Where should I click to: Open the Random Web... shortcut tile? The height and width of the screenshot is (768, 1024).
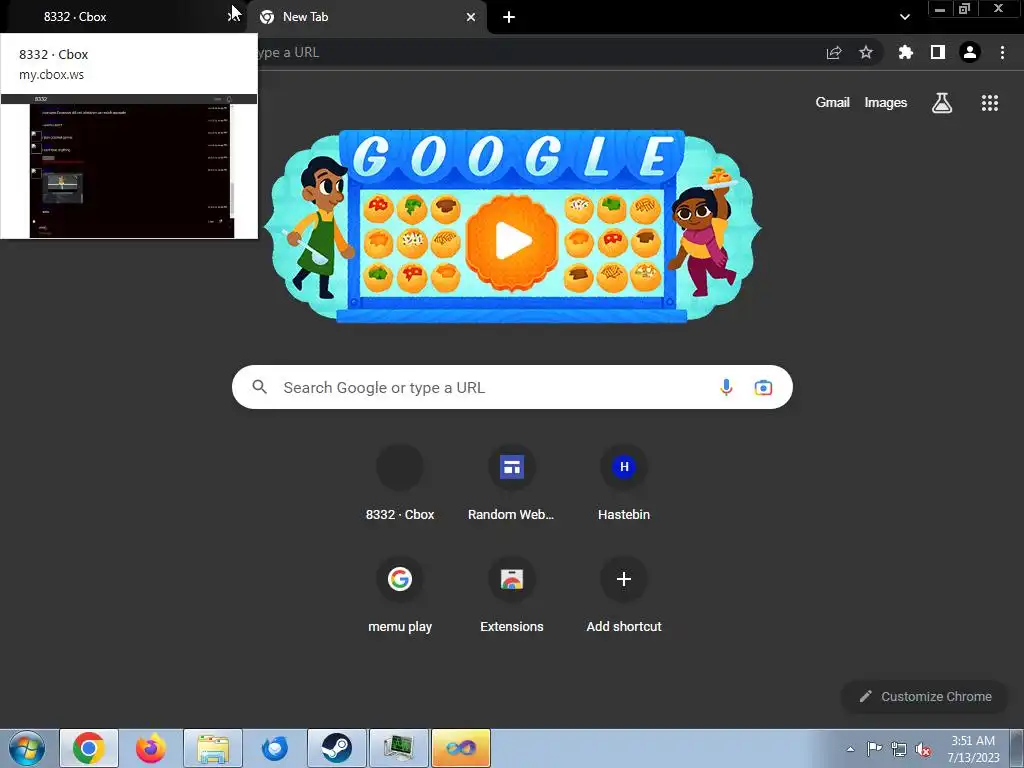click(511, 483)
